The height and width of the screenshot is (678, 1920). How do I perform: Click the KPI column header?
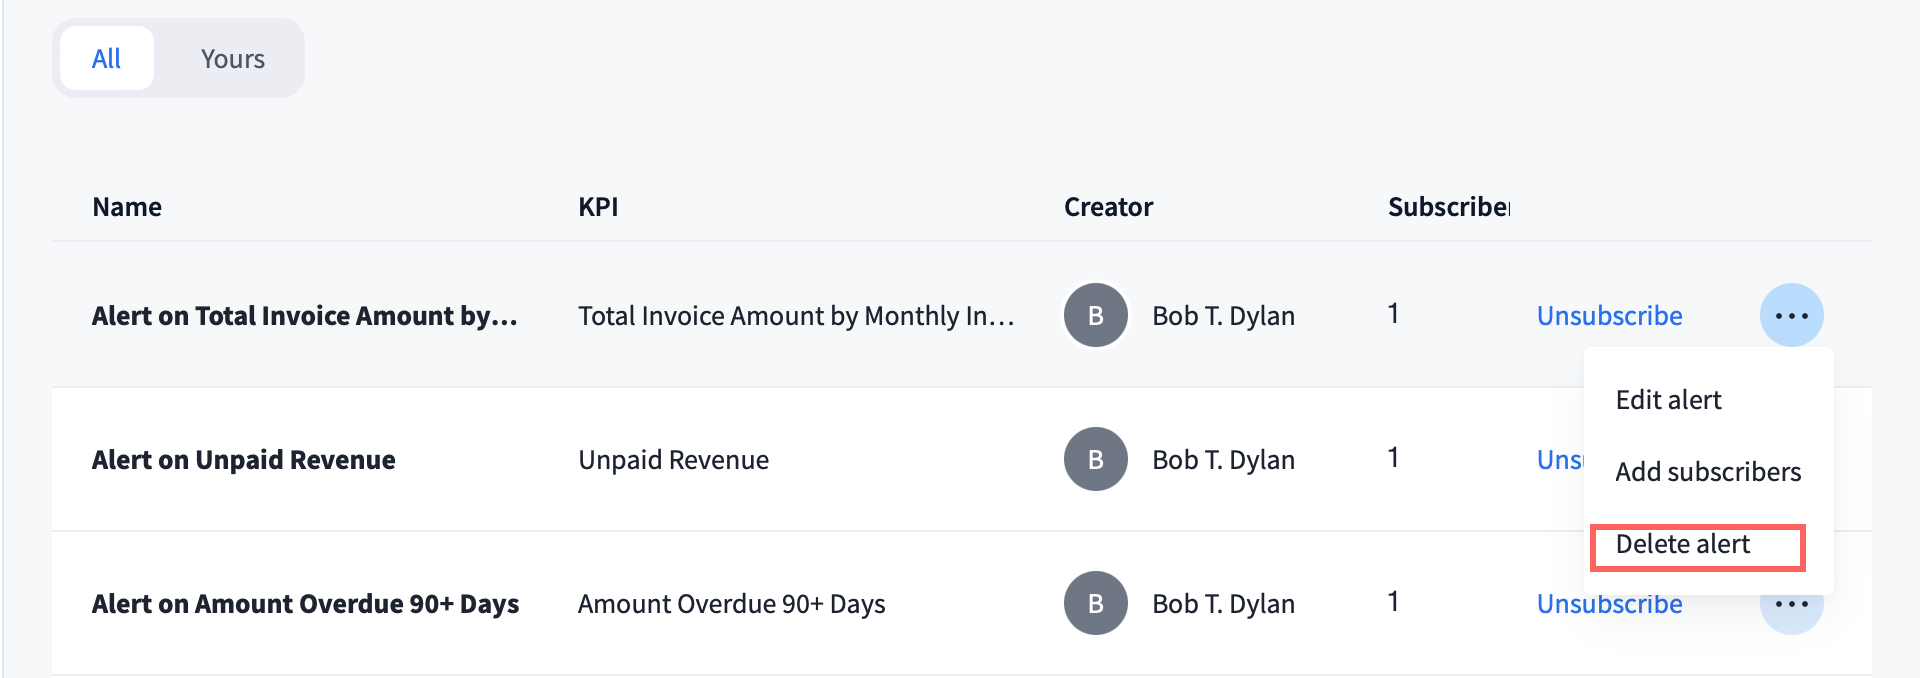point(598,207)
